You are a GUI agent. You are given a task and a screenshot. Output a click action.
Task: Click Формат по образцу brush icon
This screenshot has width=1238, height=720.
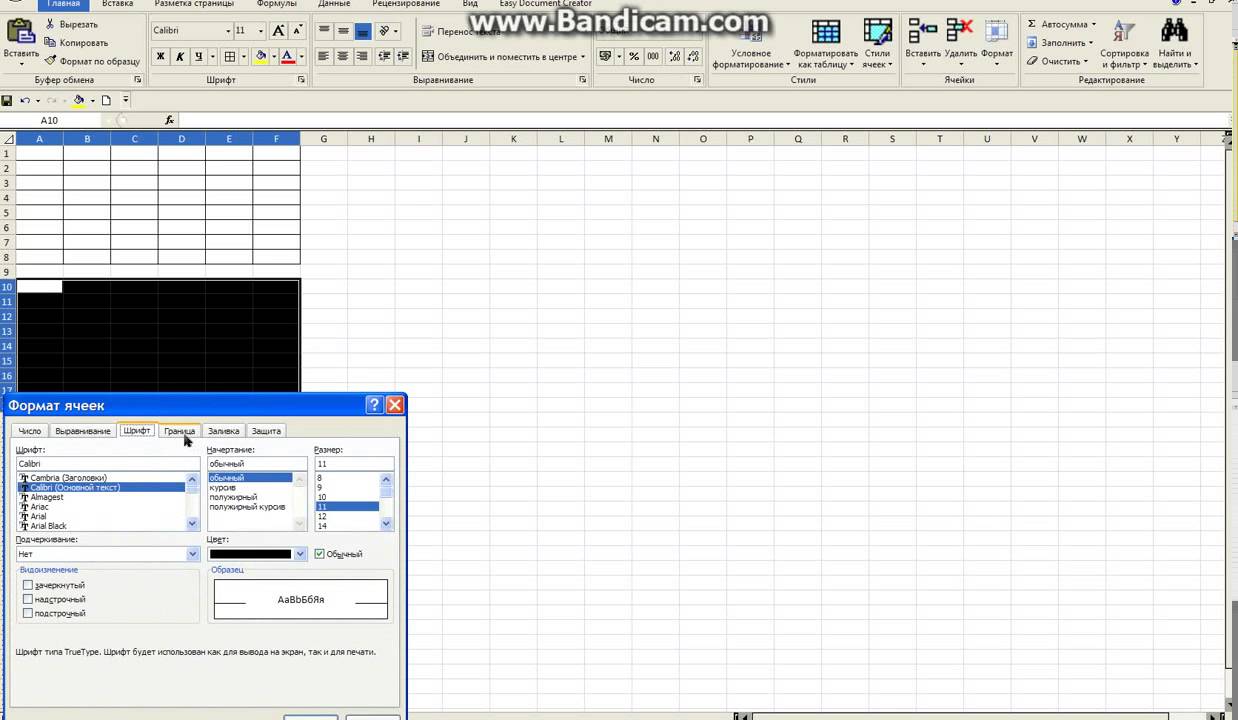(x=50, y=61)
